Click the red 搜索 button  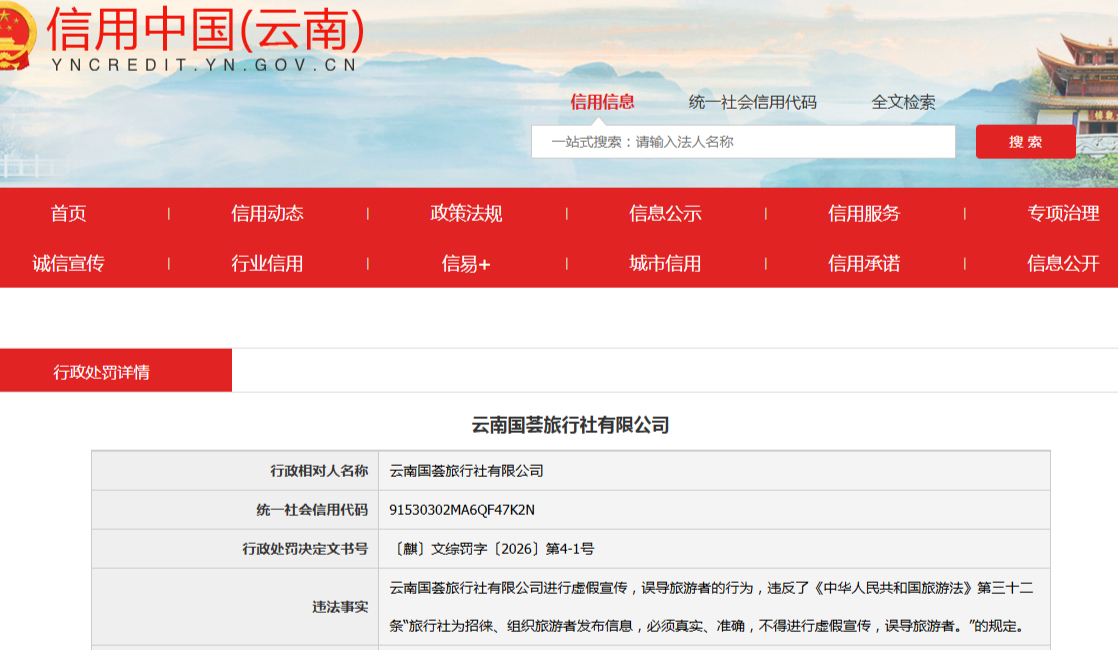click(1025, 142)
